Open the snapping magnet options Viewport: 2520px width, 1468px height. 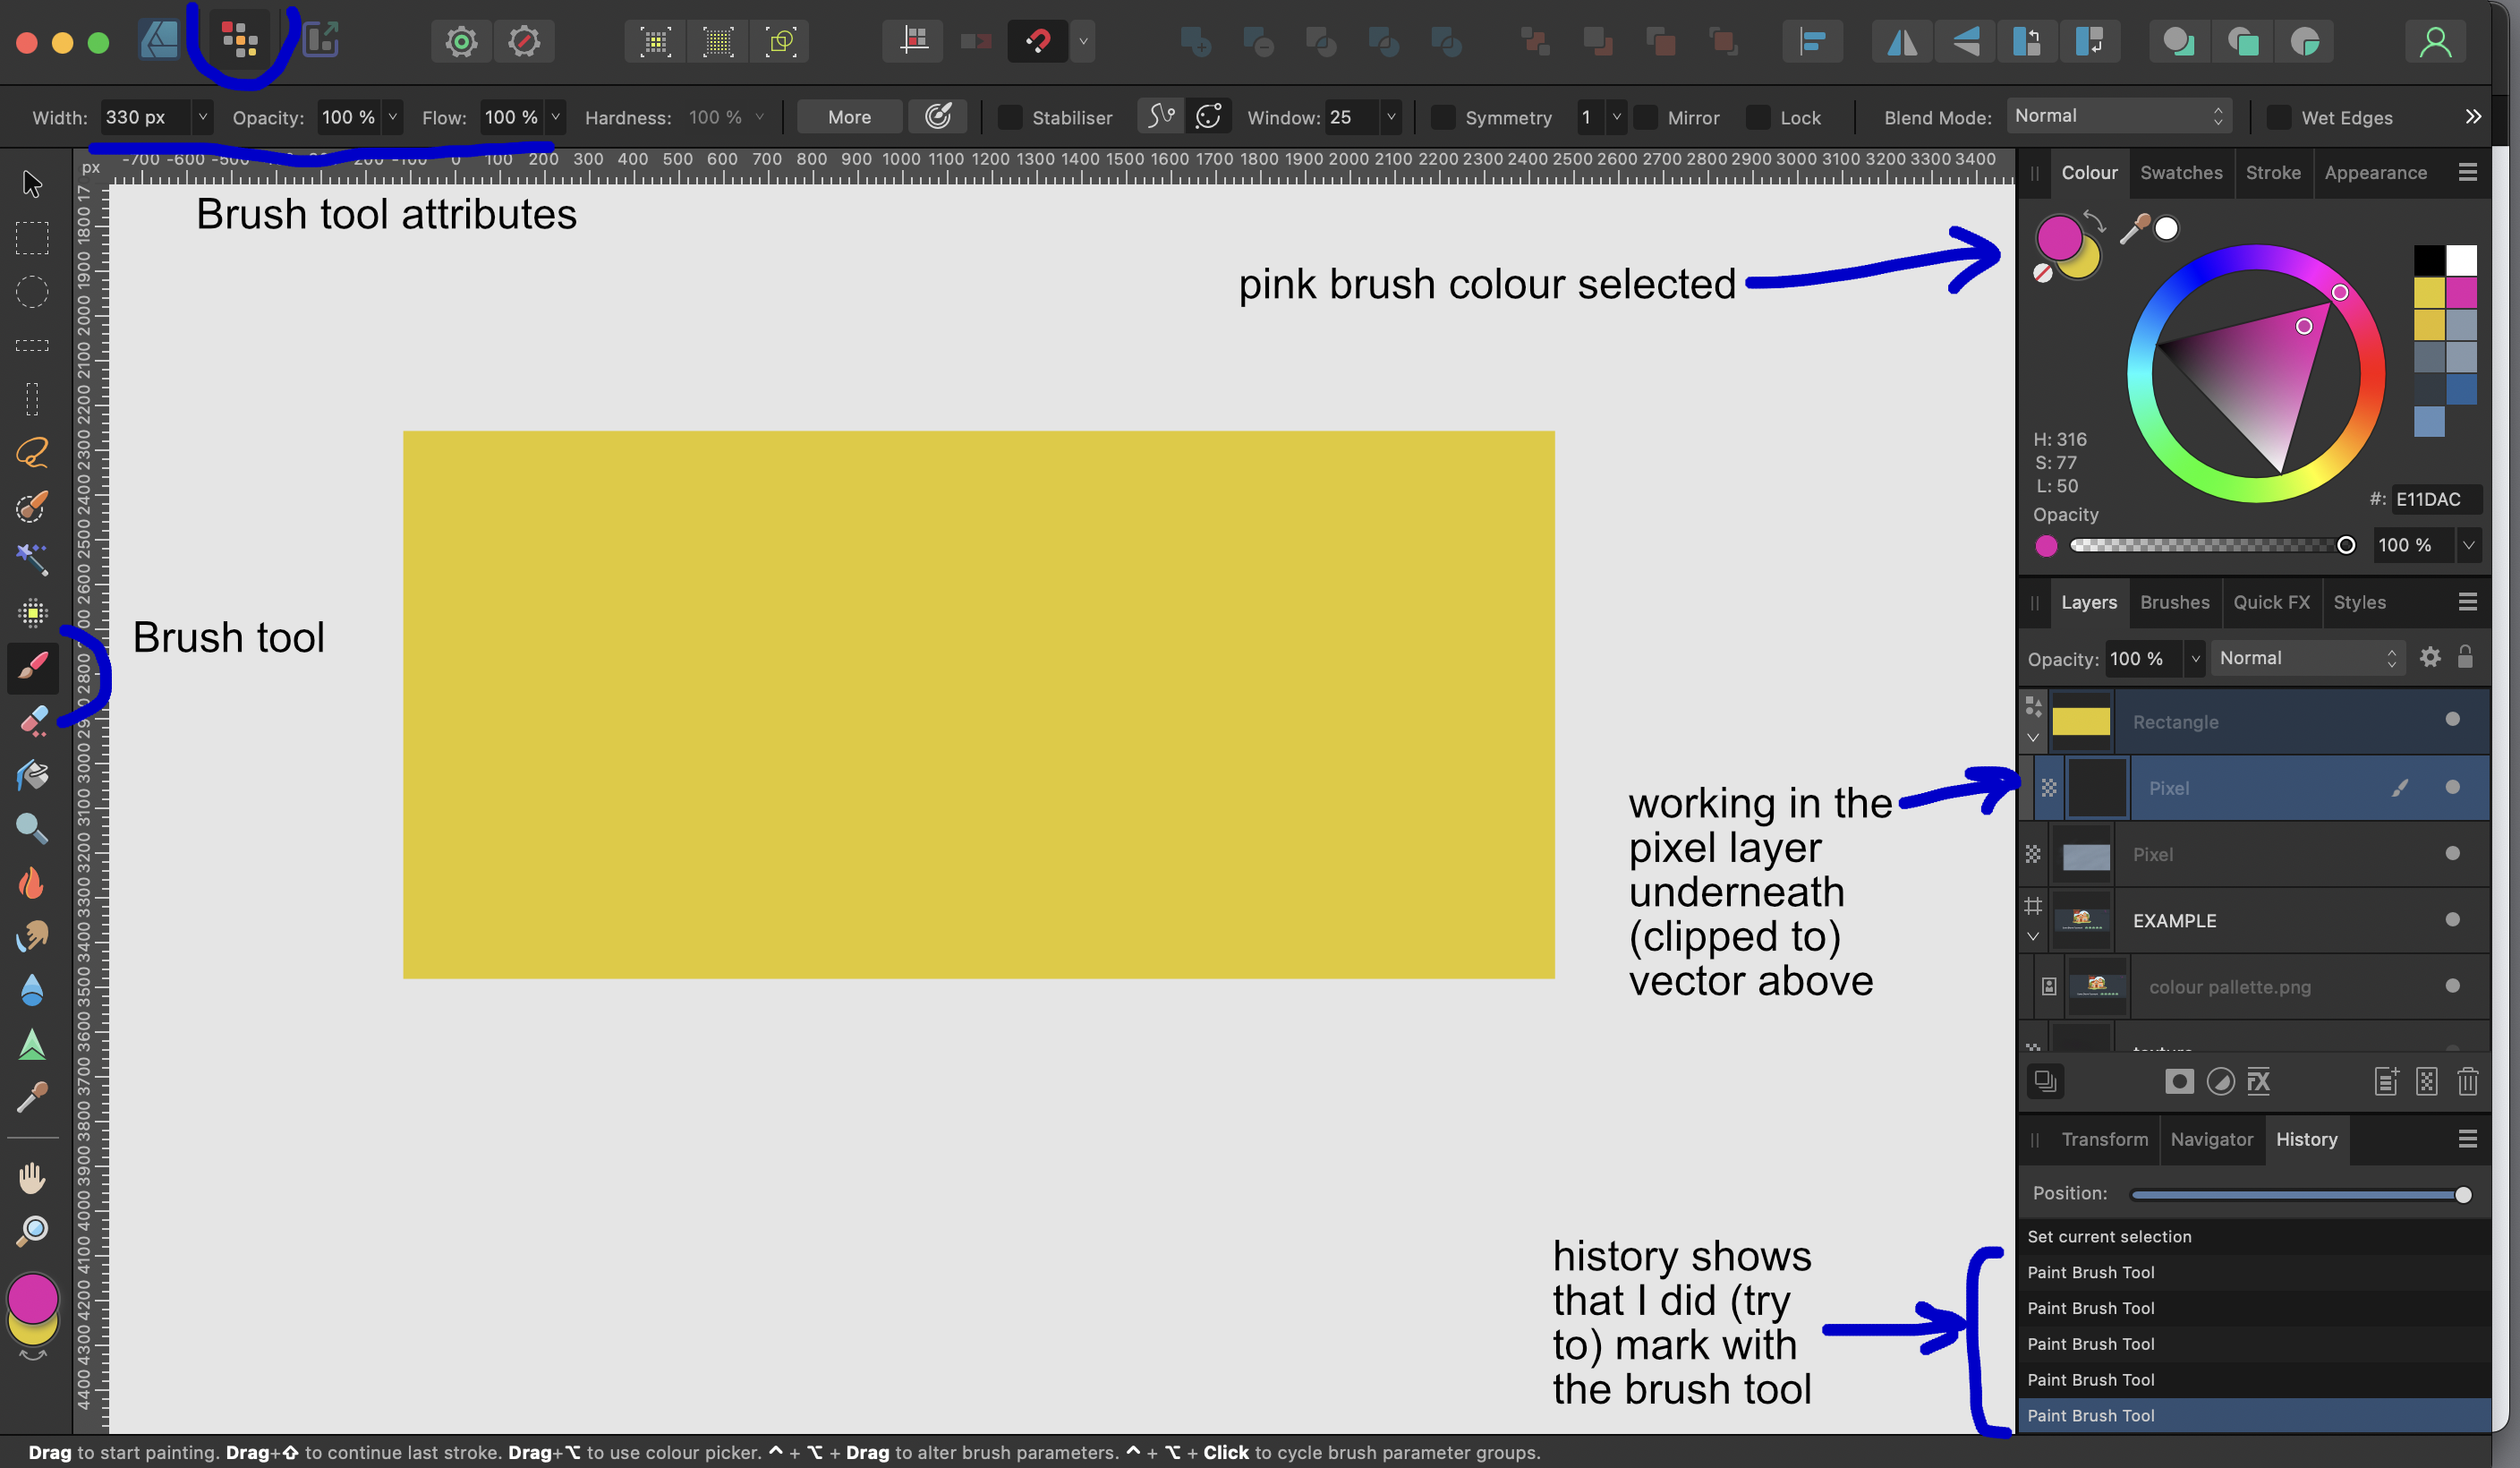1083,41
